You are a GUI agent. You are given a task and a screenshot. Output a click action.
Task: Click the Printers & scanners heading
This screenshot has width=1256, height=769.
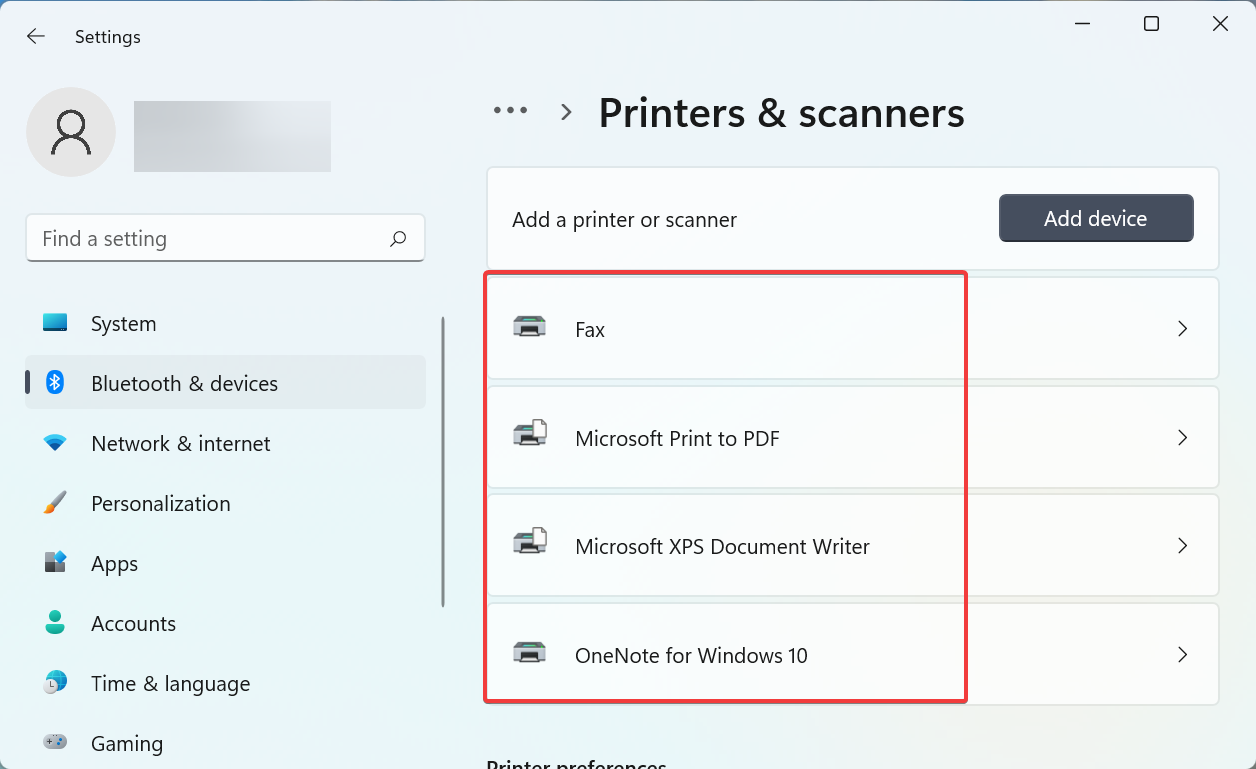(781, 113)
